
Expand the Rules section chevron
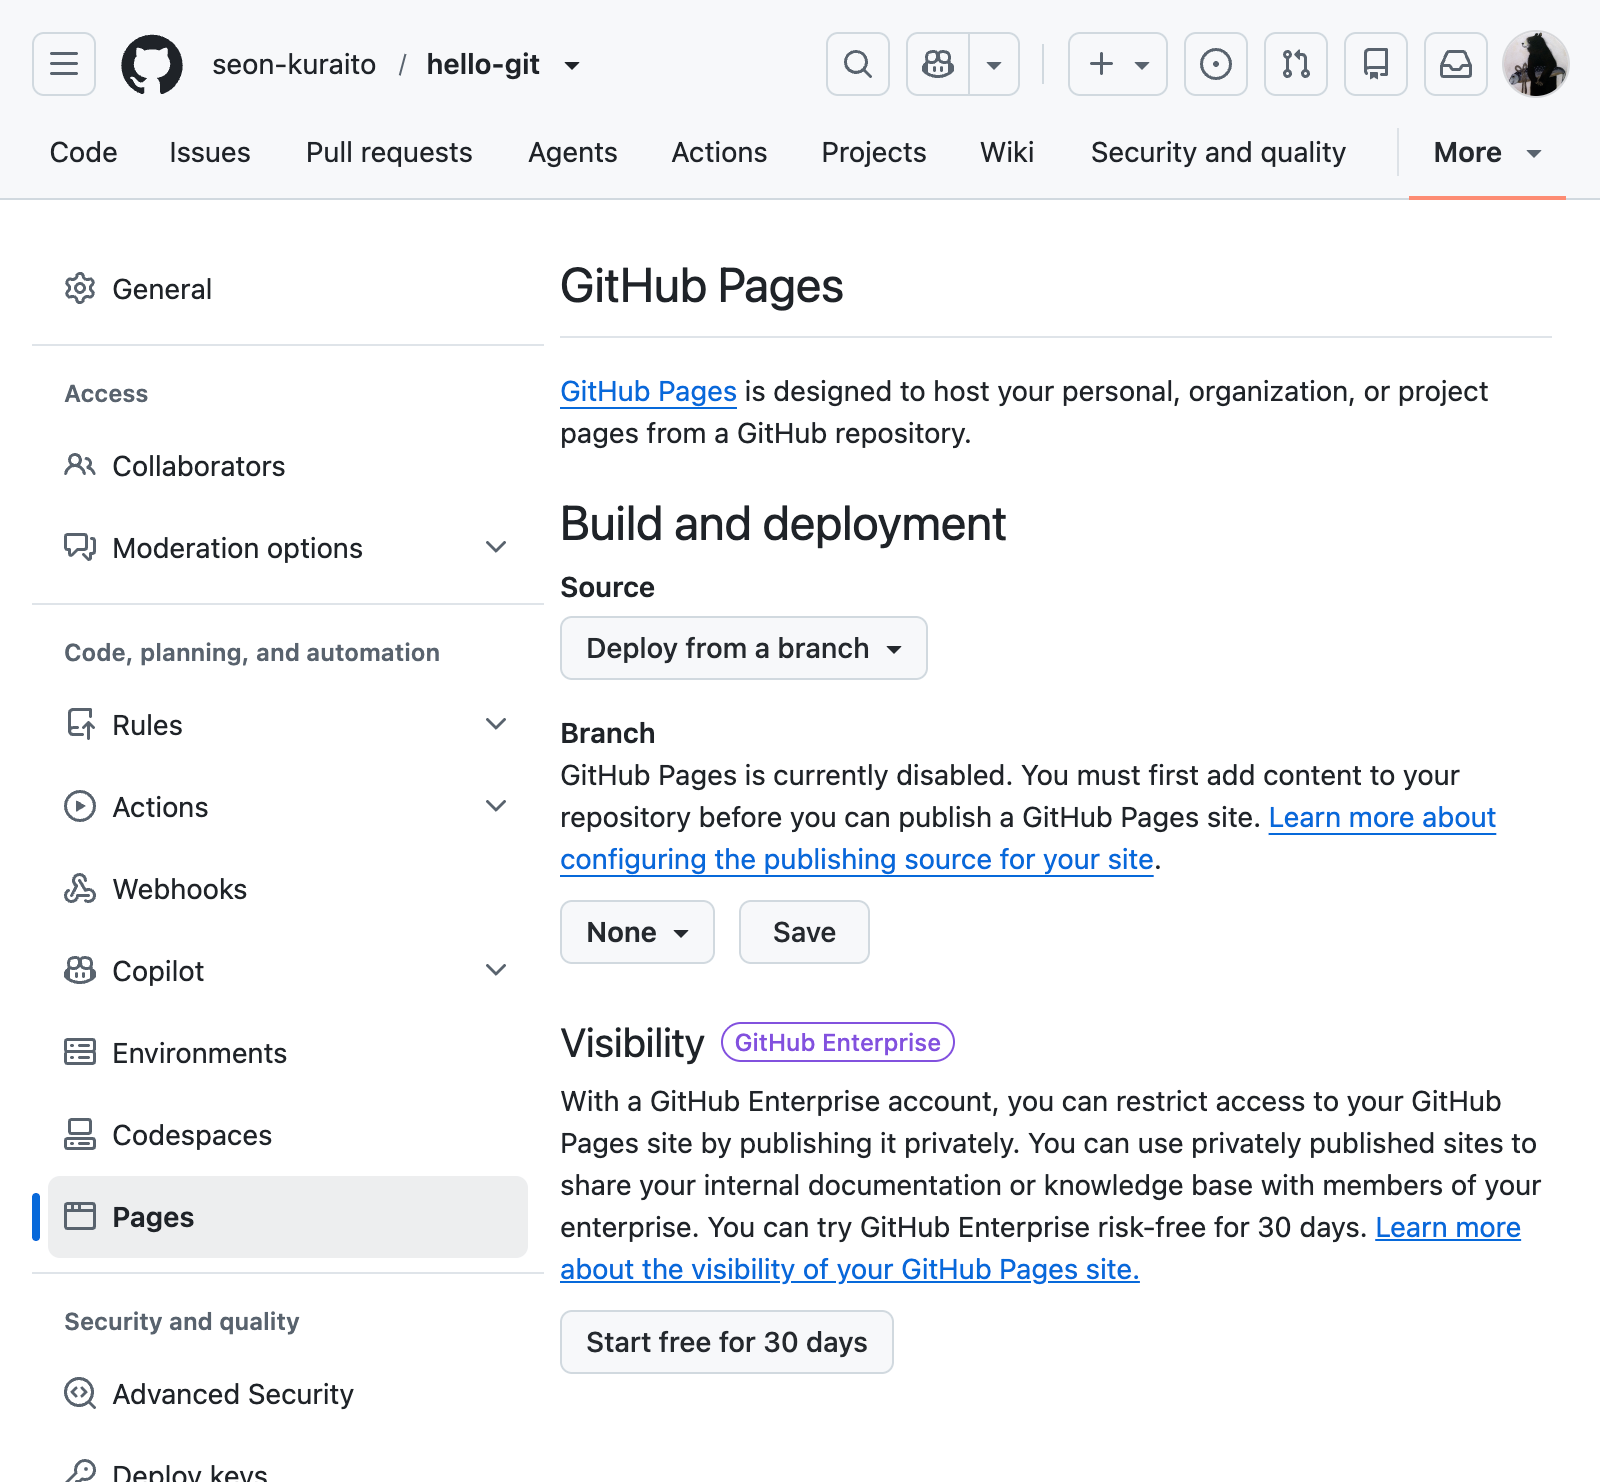(x=496, y=725)
